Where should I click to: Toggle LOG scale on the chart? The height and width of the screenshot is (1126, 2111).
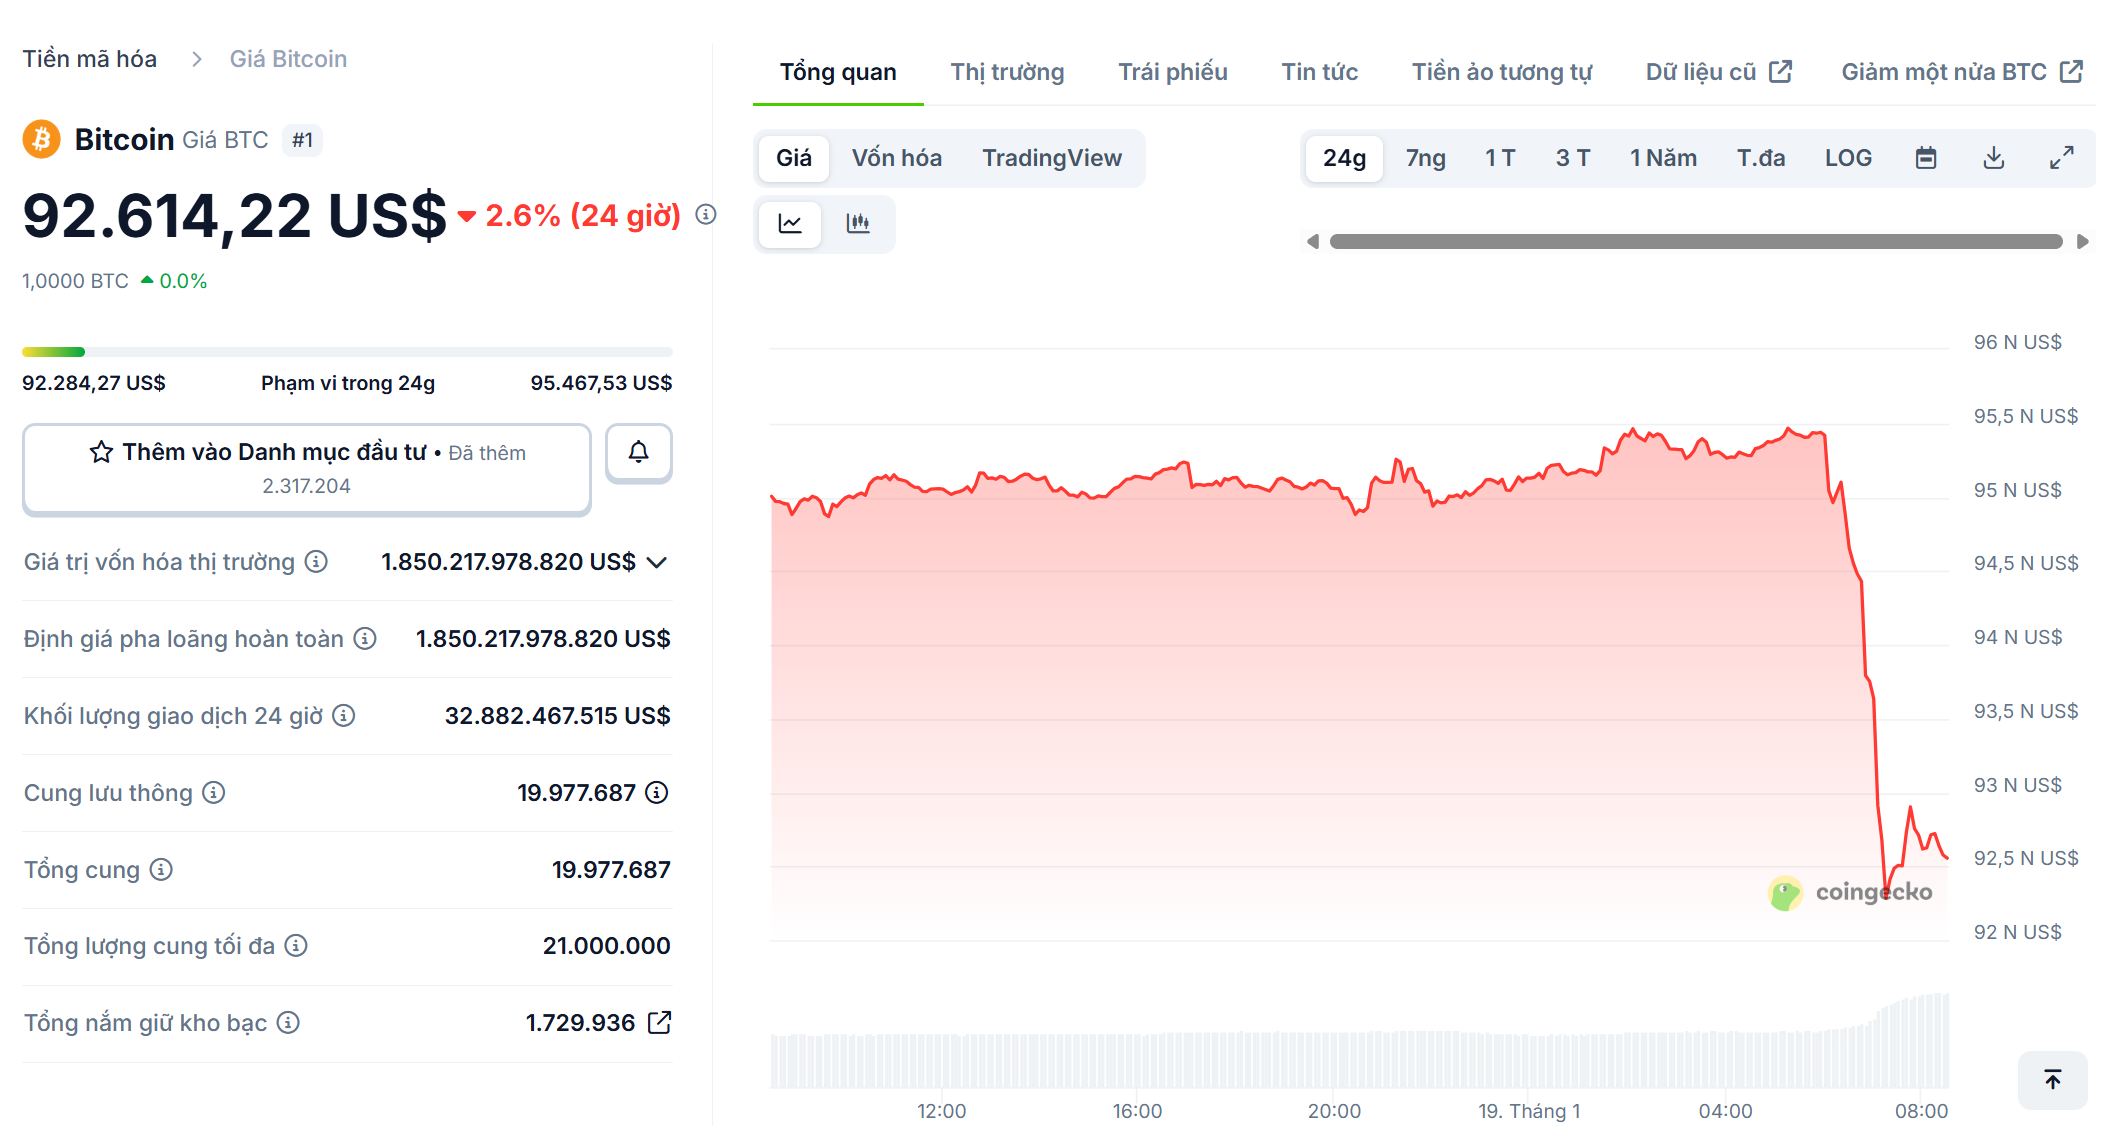point(1848,157)
